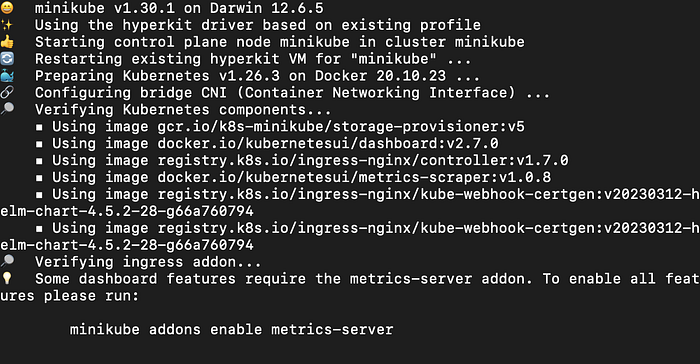Image resolution: width=700 pixels, height=364 pixels.
Task: Click the docker.io/kubernetesui/dashboard:v2.7.0 image path
Action: click(x=328, y=143)
